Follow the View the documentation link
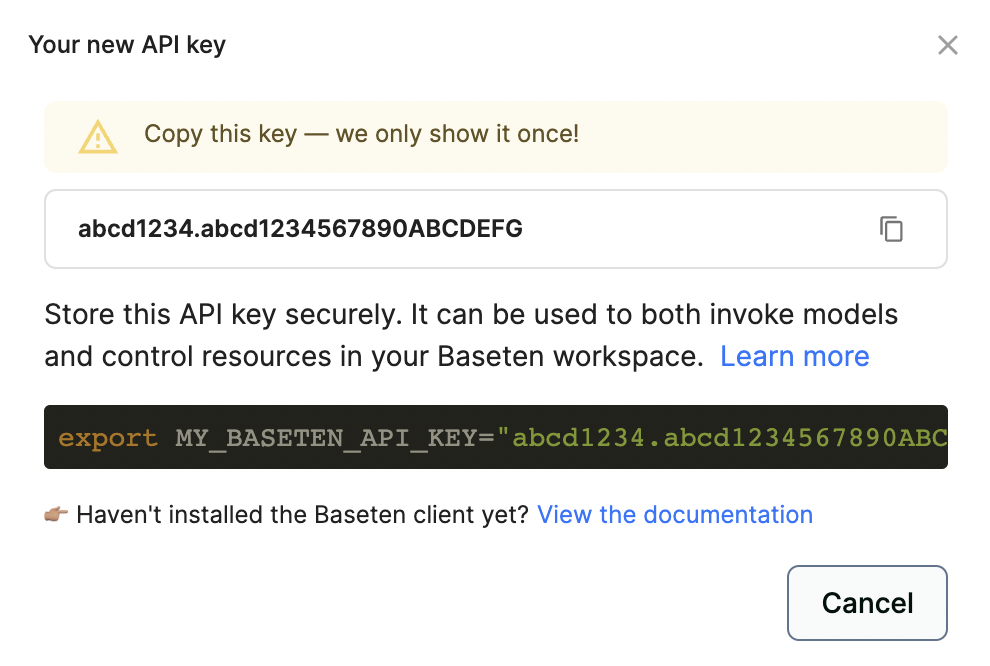The width and height of the screenshot is (990, 666). pyautogui.click(x=675, y=515)
